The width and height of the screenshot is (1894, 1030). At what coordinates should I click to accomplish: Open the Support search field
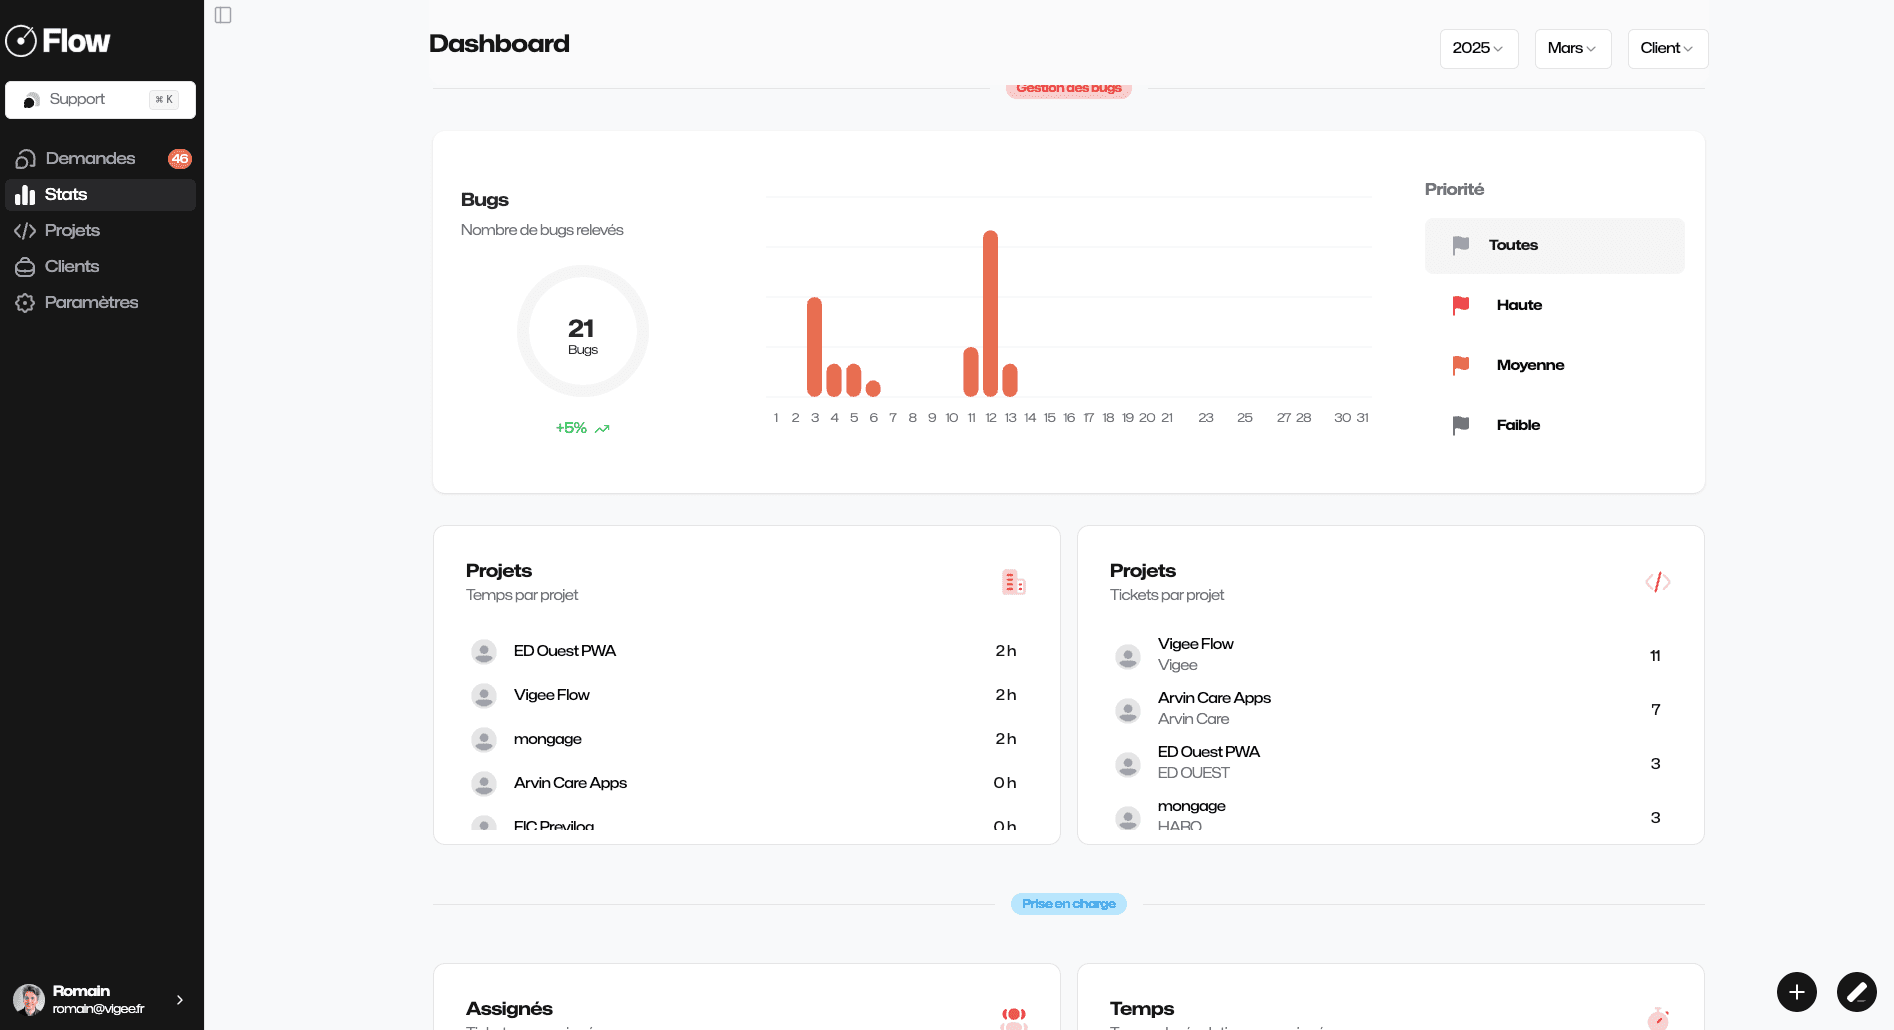pyautogui.click(x=100, y=99)
